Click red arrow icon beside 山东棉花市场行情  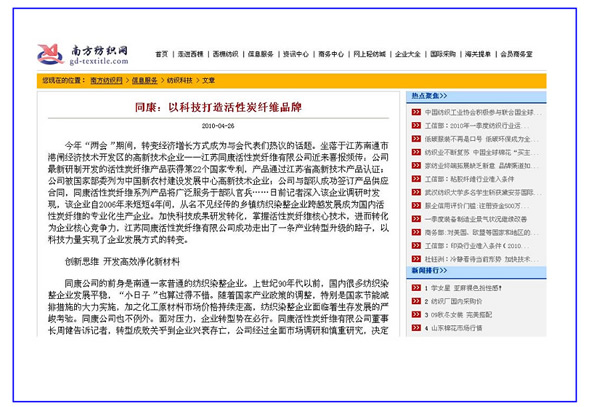tap(415, 327)
